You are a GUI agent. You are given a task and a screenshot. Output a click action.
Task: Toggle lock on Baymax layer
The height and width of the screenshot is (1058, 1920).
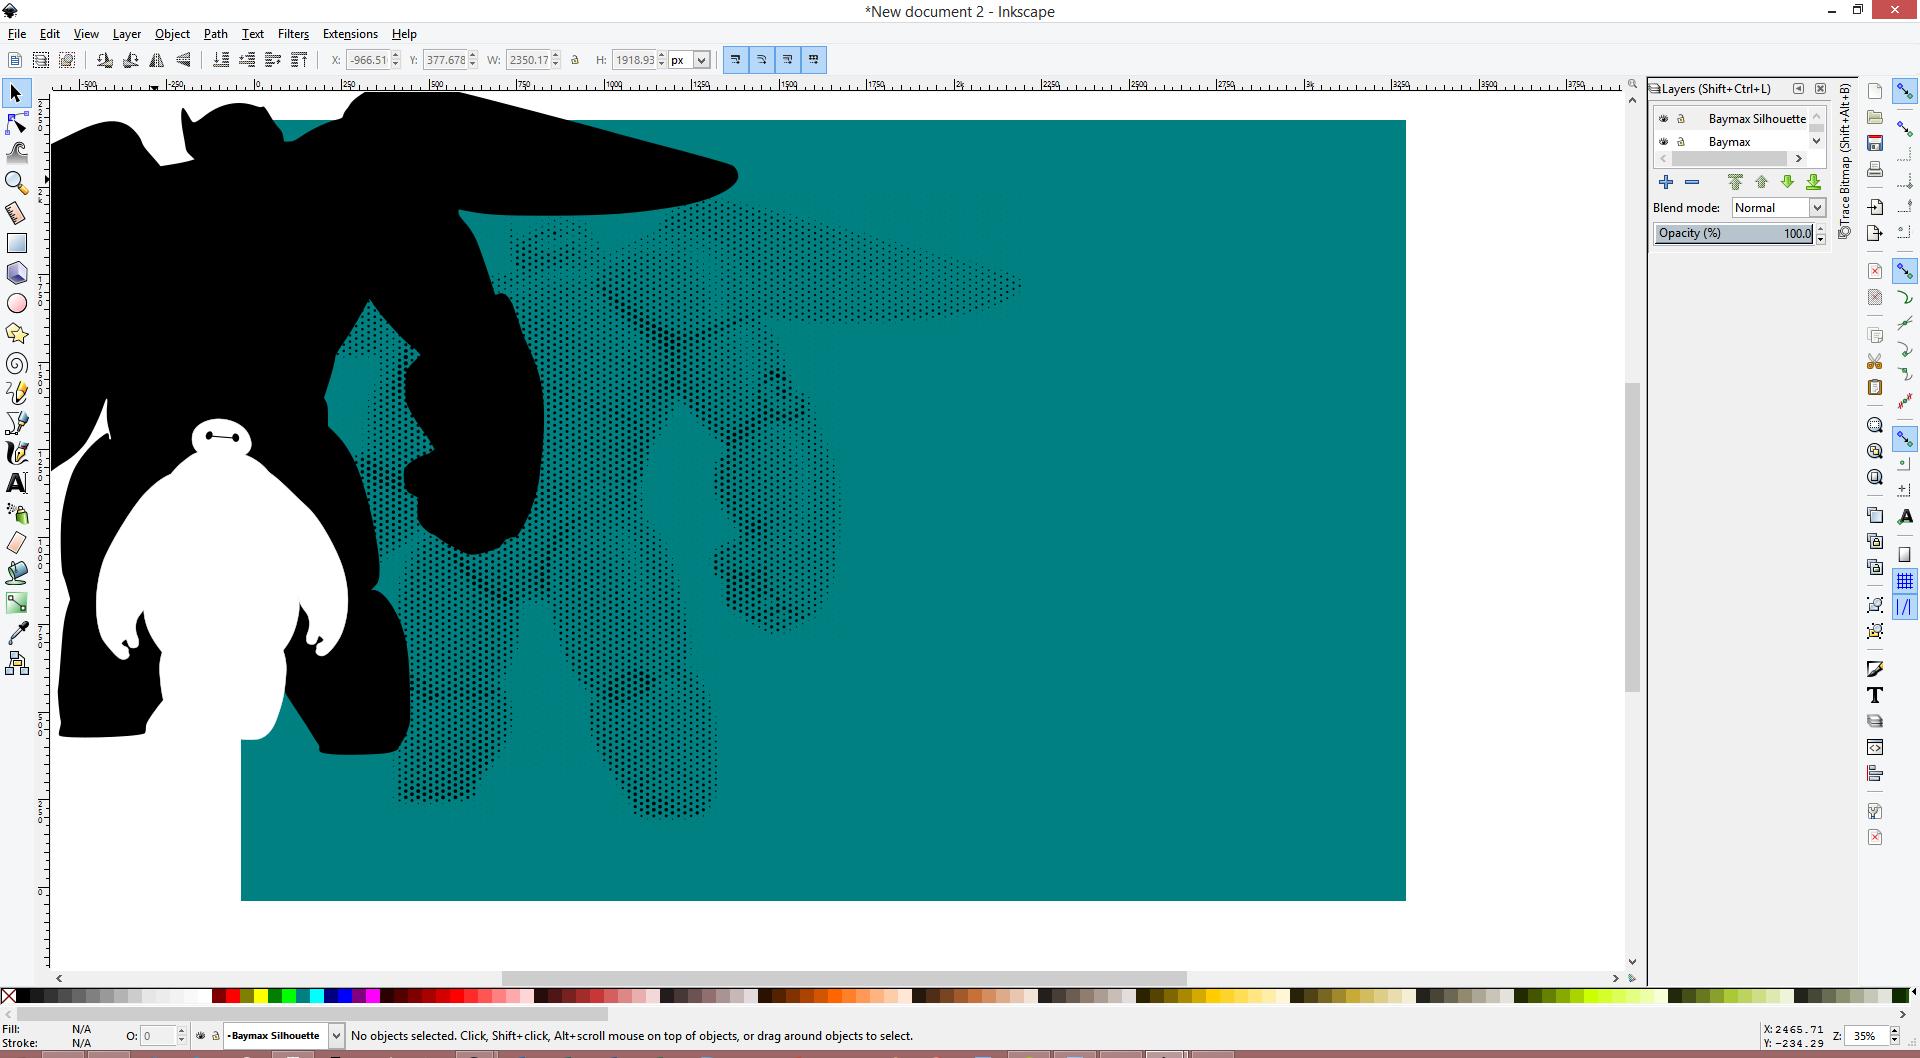pyautogui.click(x=1681, y=142)
